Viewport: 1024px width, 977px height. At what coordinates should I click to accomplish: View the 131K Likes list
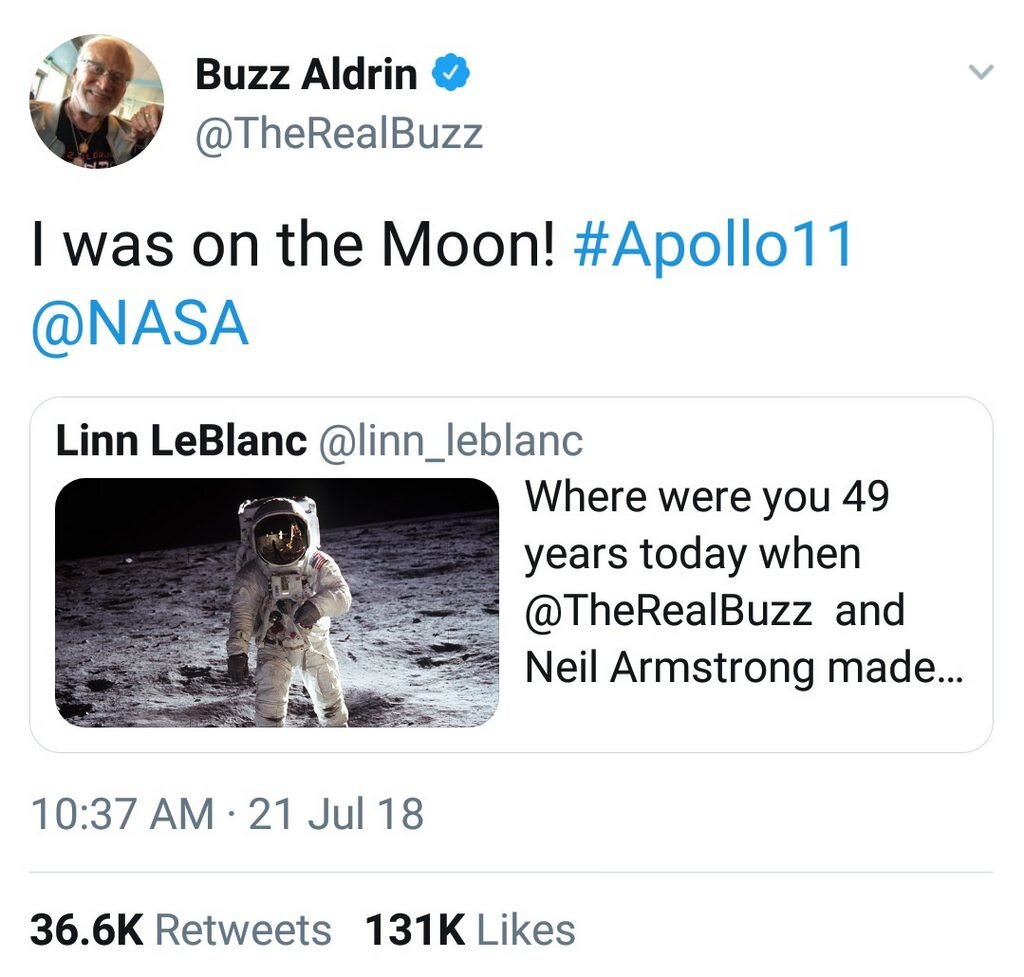470,930
